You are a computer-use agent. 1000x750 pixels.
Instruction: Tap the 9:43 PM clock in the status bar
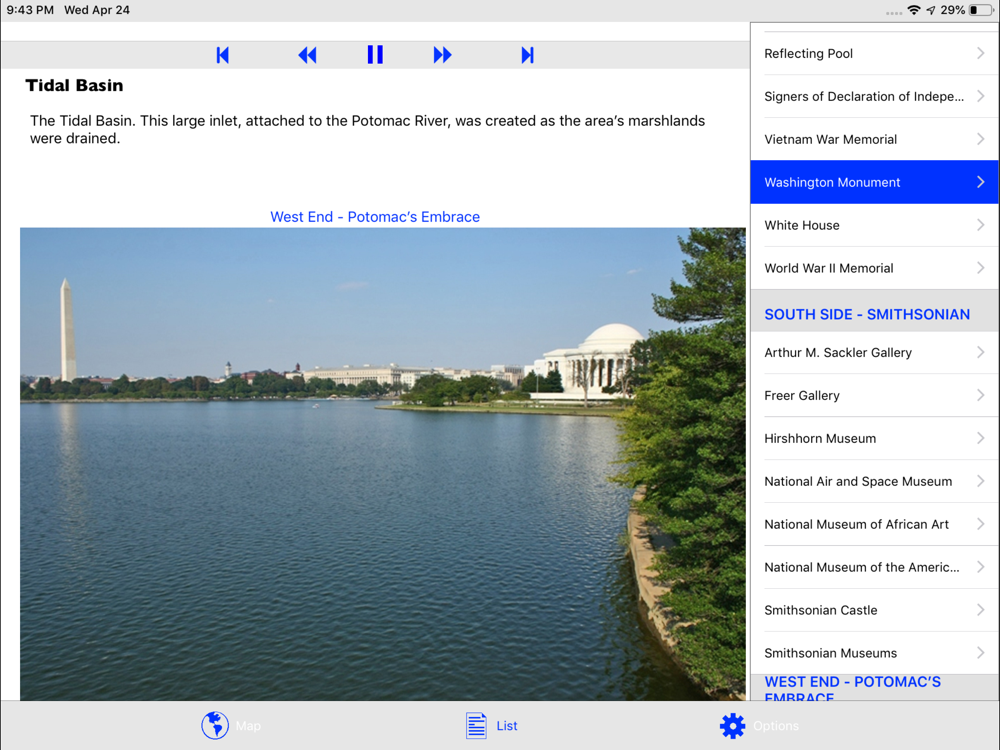[30, 10]
